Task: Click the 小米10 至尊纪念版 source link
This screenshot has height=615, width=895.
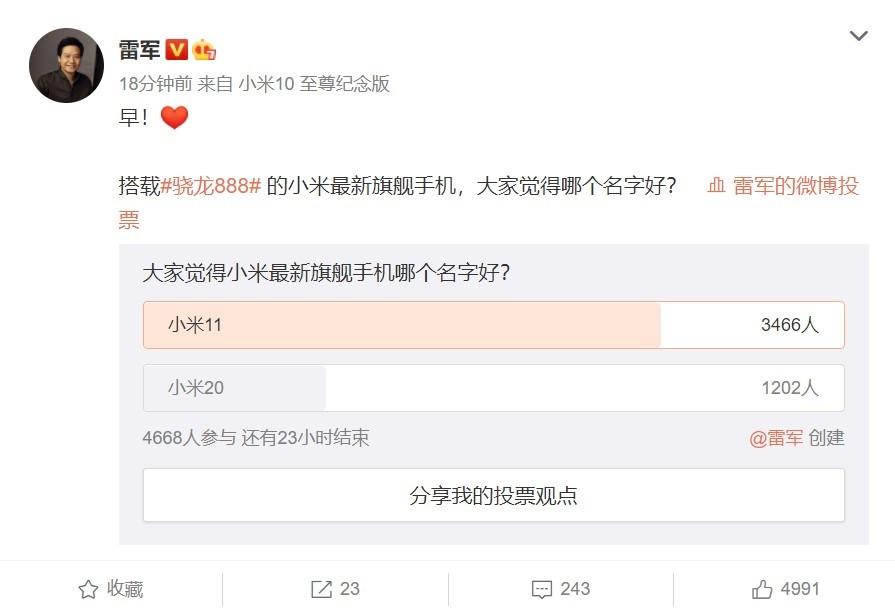Action: pos(313,84)
